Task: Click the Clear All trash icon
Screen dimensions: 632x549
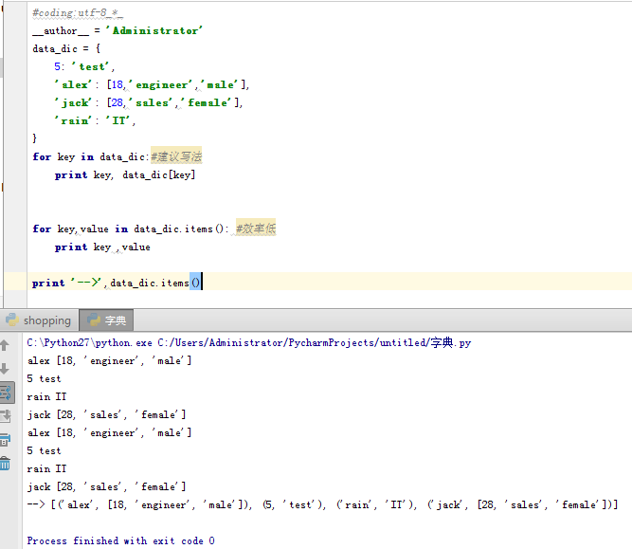Action: coord(5,463)
